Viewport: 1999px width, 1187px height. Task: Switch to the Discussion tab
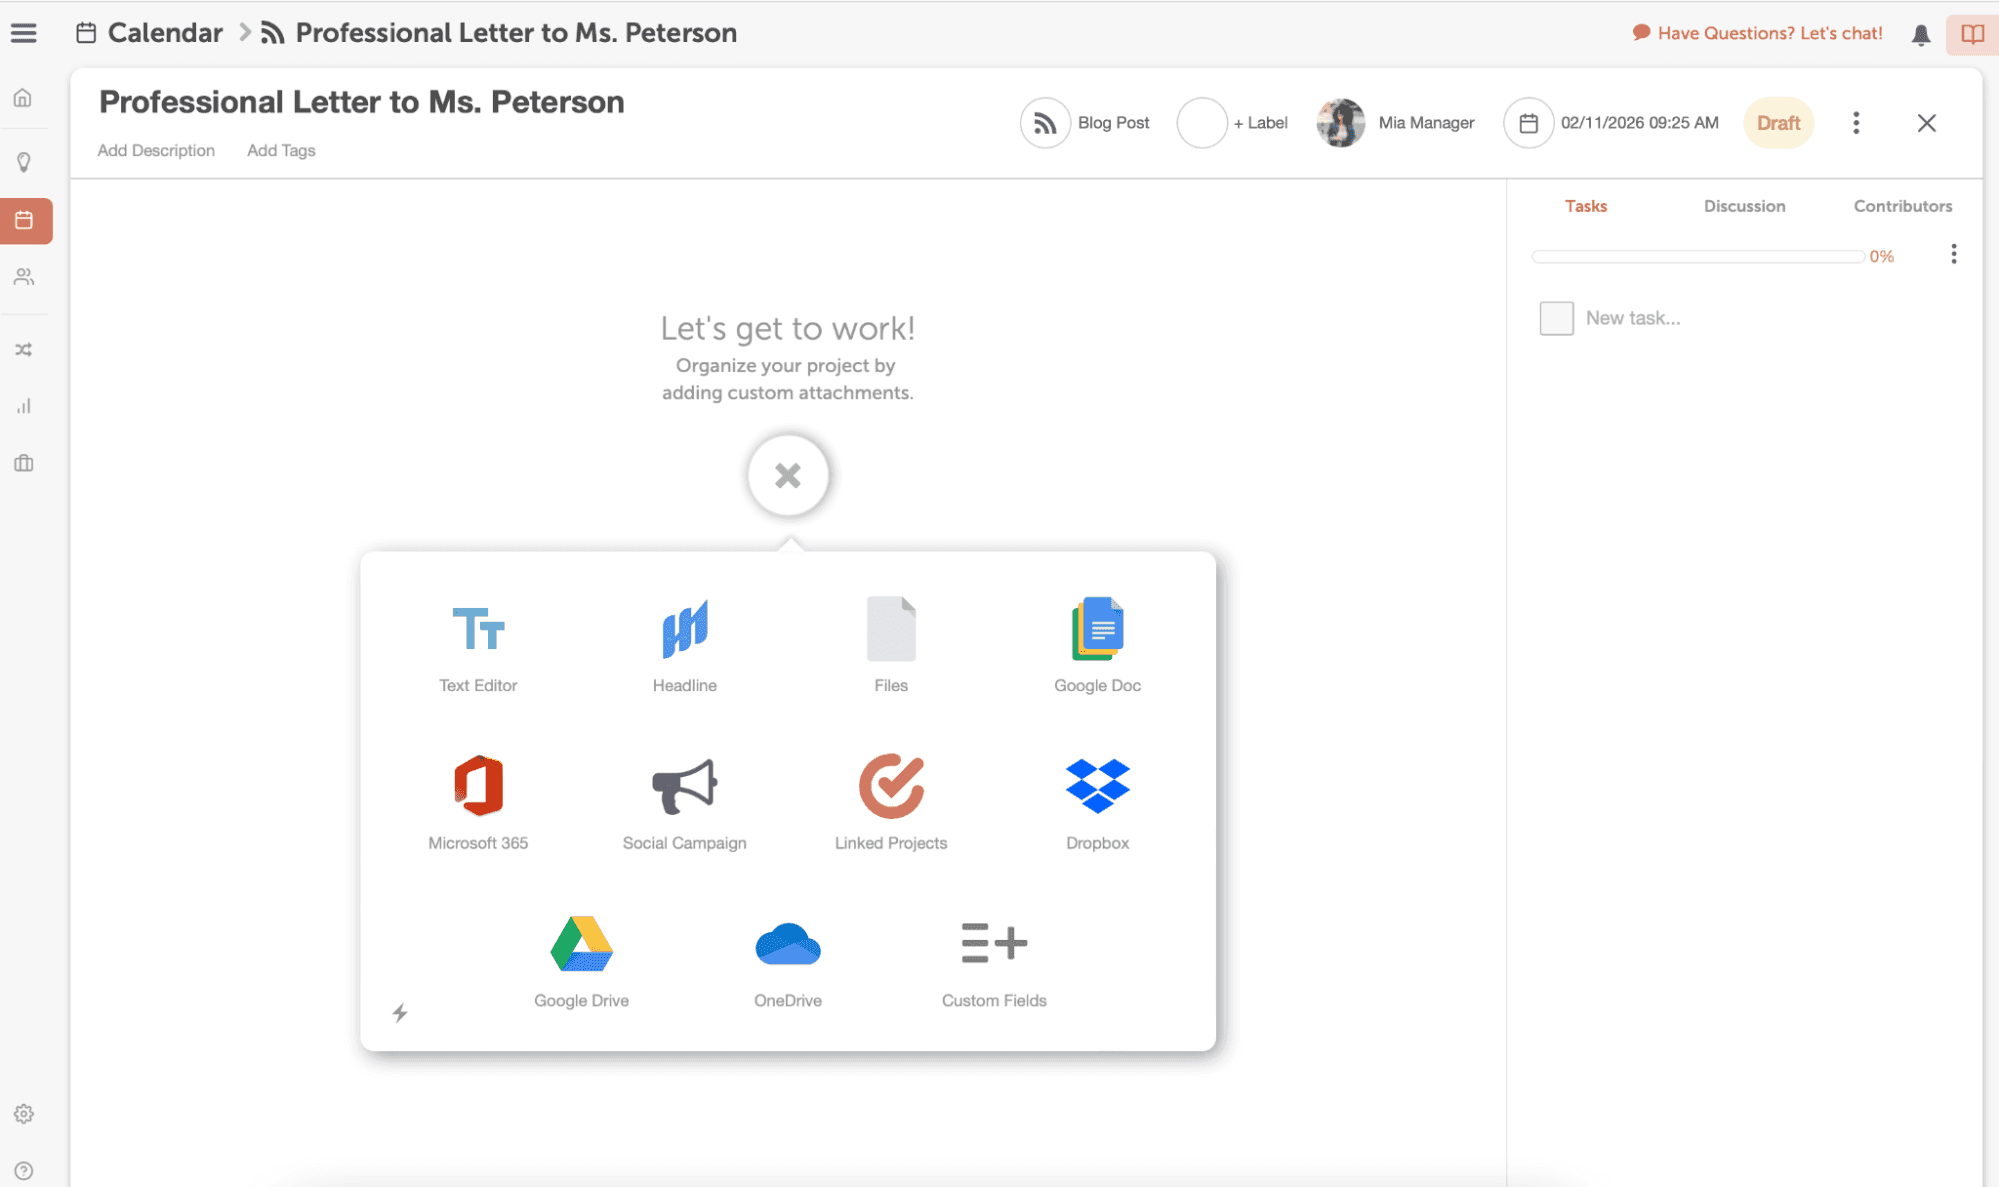tap(1744, 206)
